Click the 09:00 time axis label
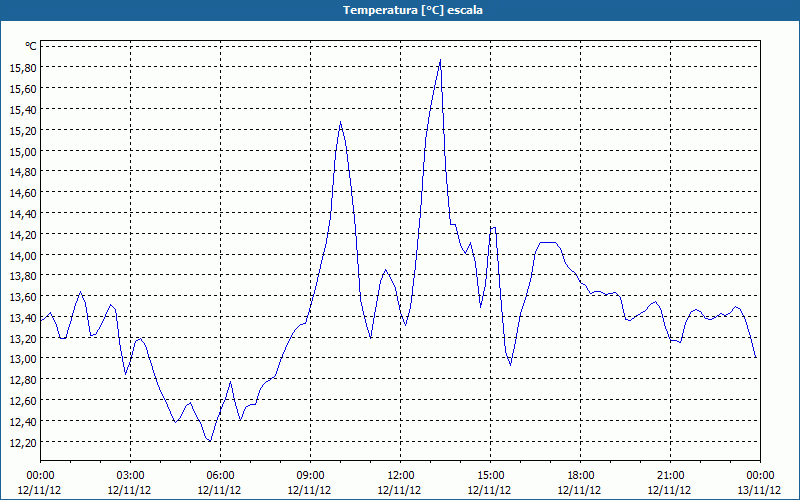This screenshot has height=500, width=800. tap(310, 475)
